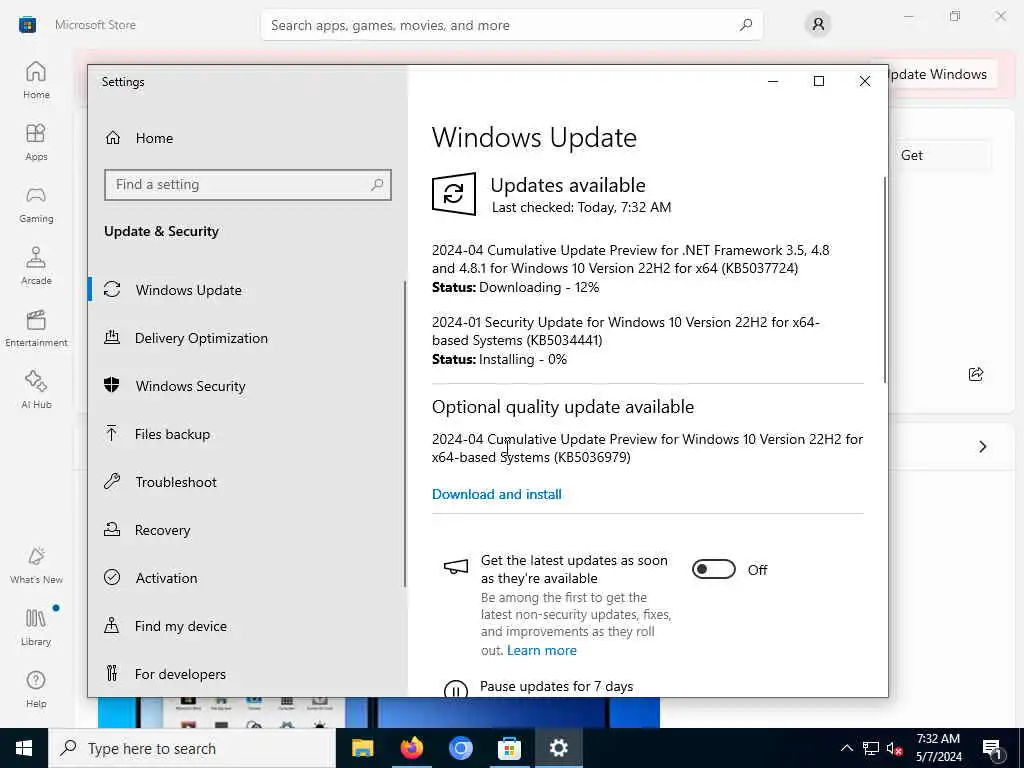Click the megaphone latest updates icon
This screenshot has width=1024, height=768.
tap(456, 566)
